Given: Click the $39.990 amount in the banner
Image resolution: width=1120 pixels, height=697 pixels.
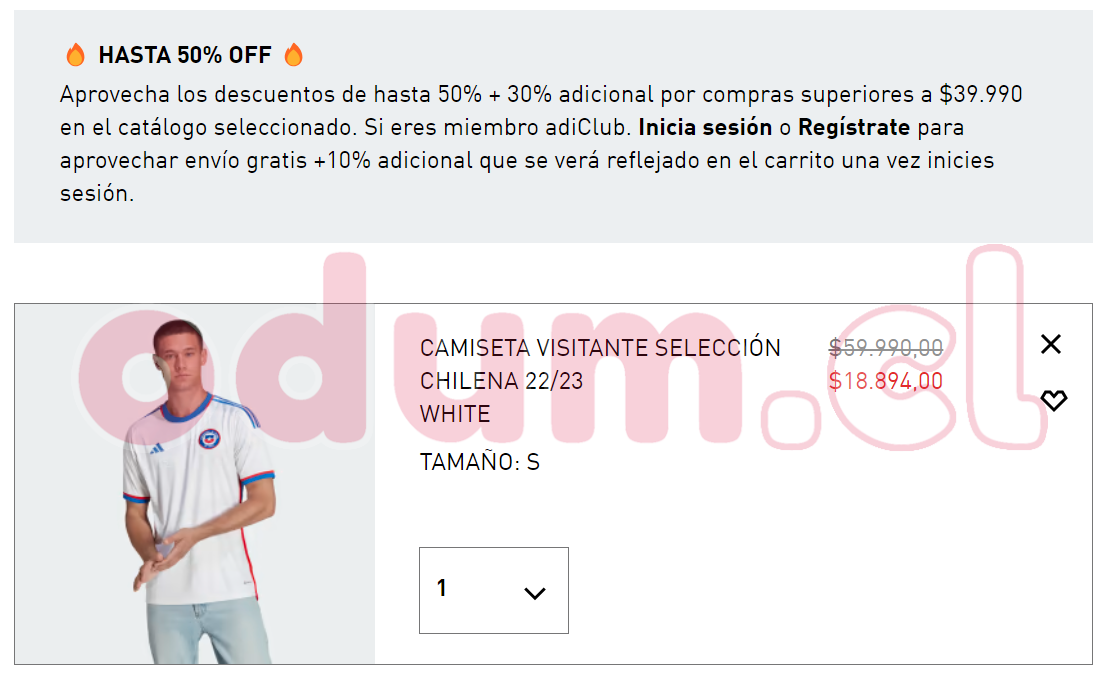Looking at the screenshot, I should pos(981,94).
